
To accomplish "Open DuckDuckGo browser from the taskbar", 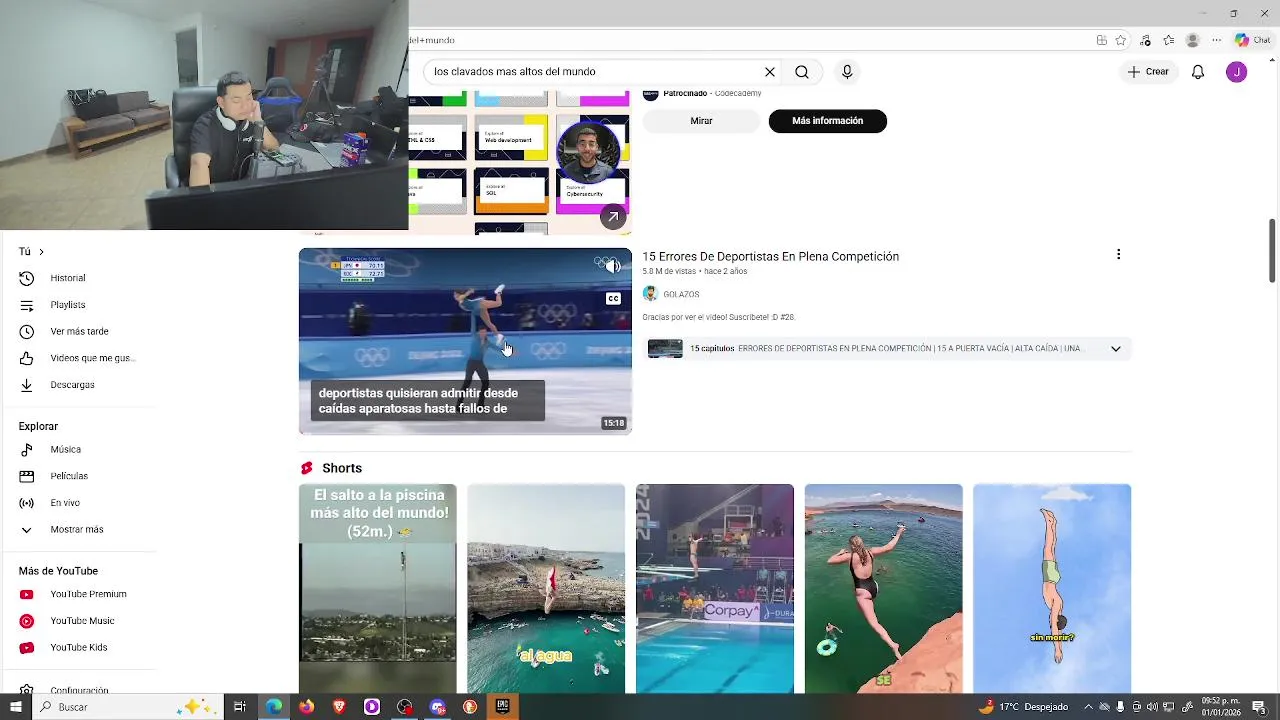I will tap(470, 707).
